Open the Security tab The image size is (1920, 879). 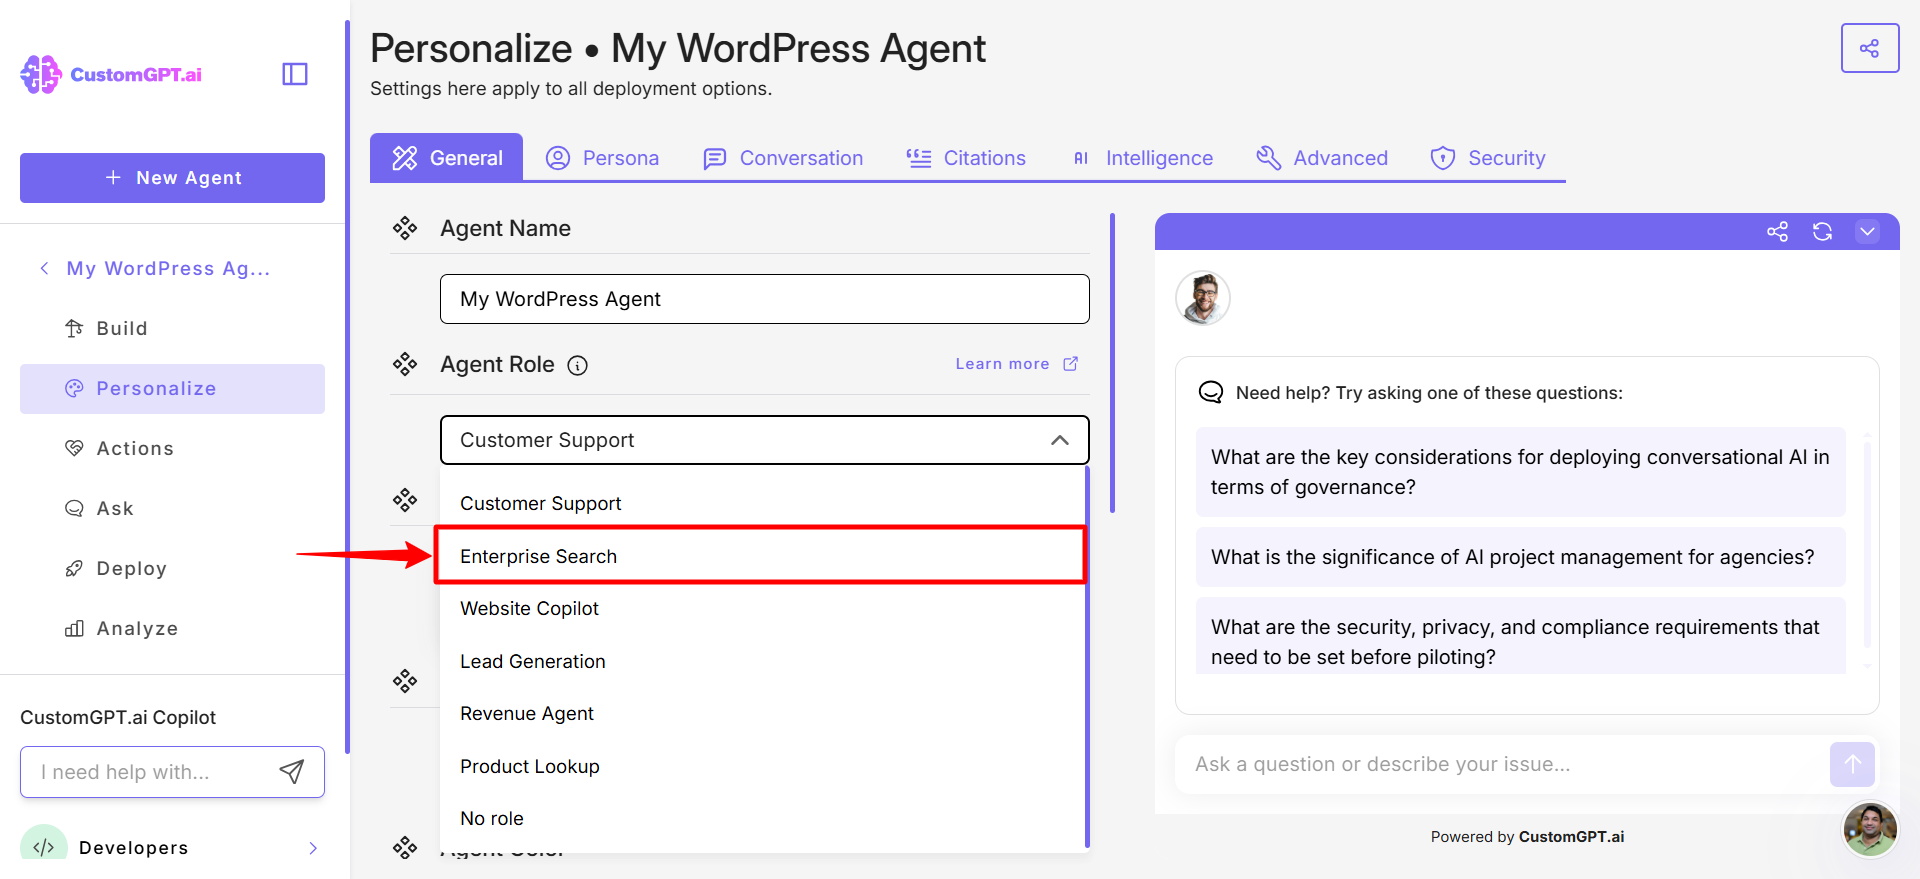coord(1488,158)
